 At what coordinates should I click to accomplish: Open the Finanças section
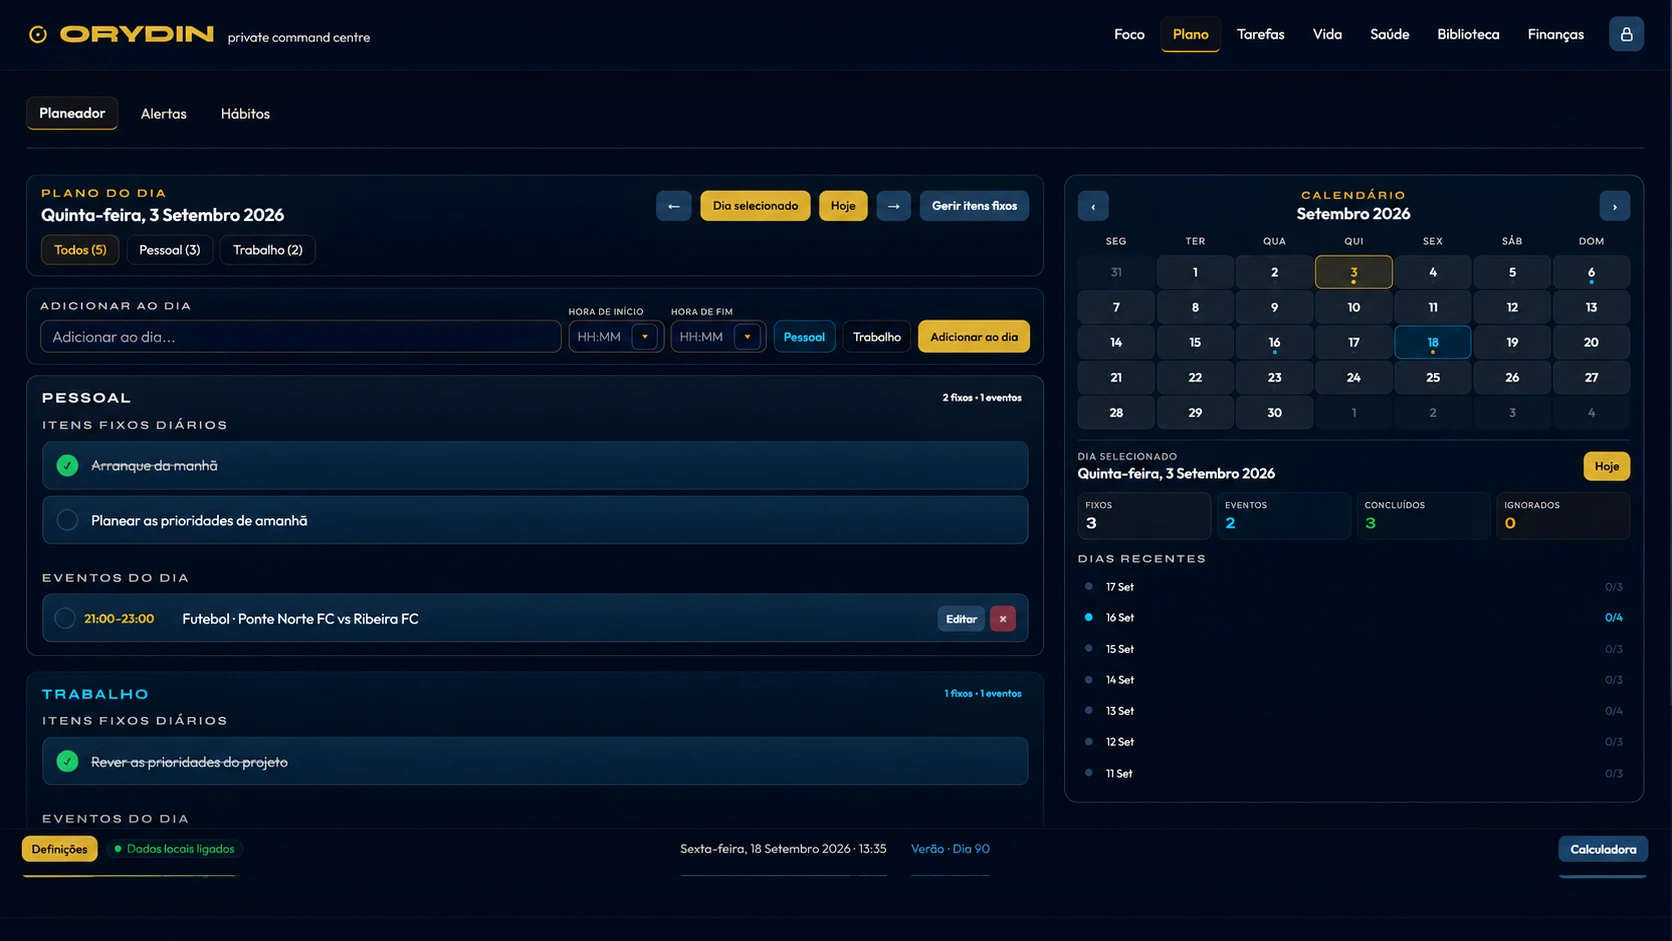pyautogui.click(x=1555, y=34)
